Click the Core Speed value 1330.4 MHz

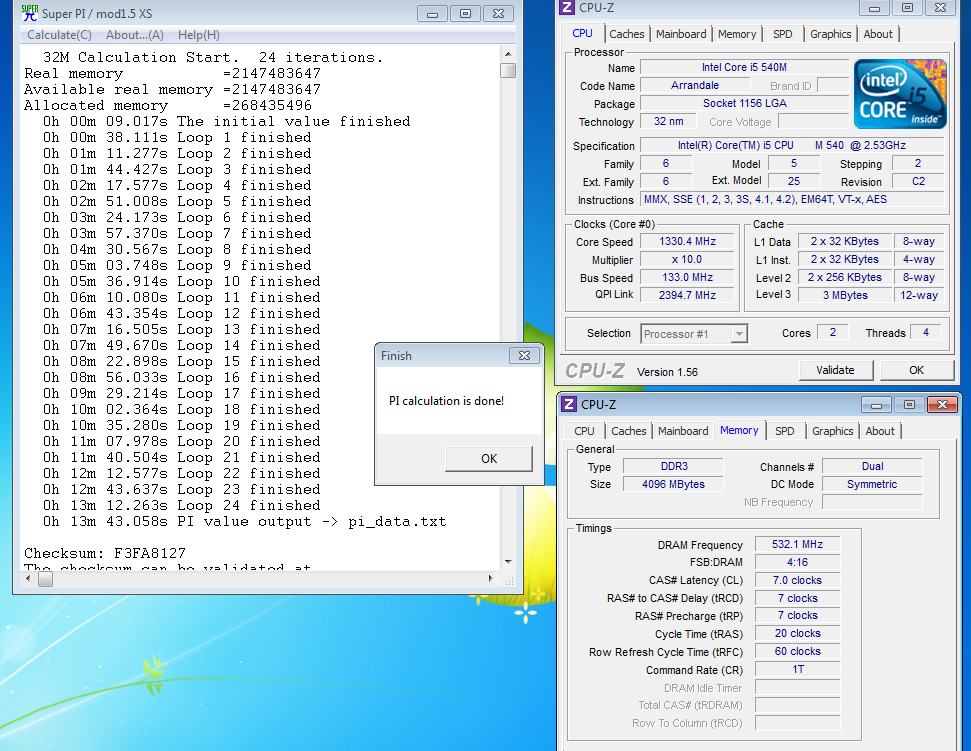click(x=687, y=241)
